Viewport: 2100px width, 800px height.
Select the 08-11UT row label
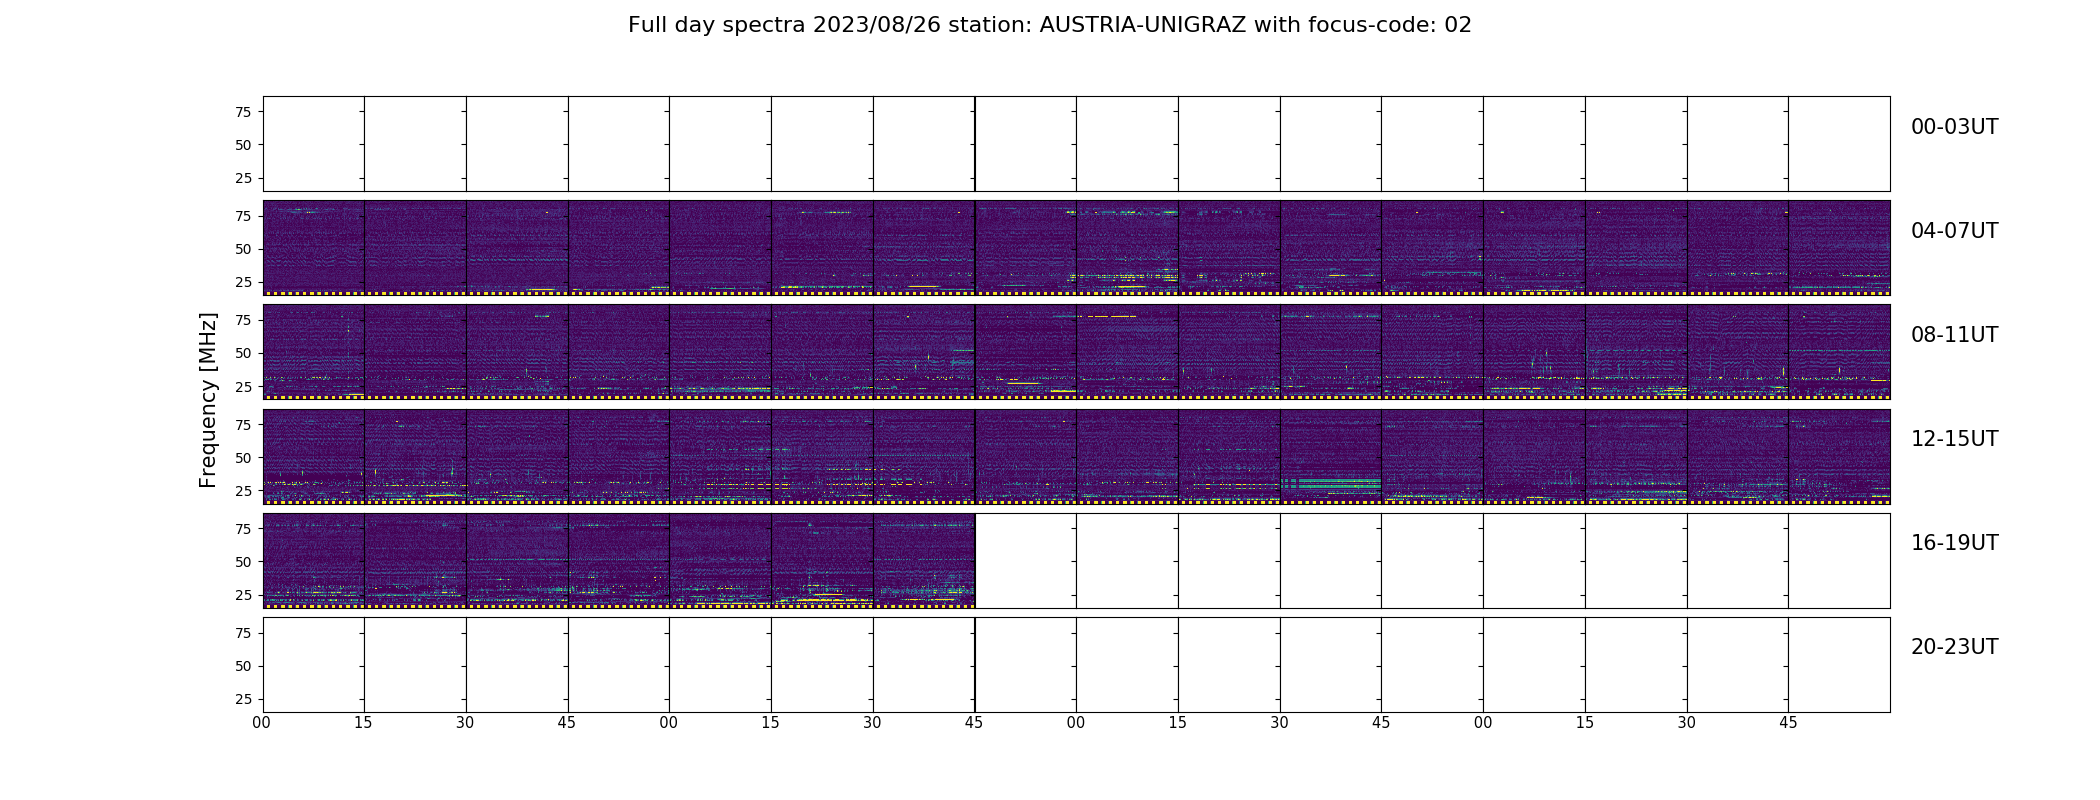coord(1953,335)
